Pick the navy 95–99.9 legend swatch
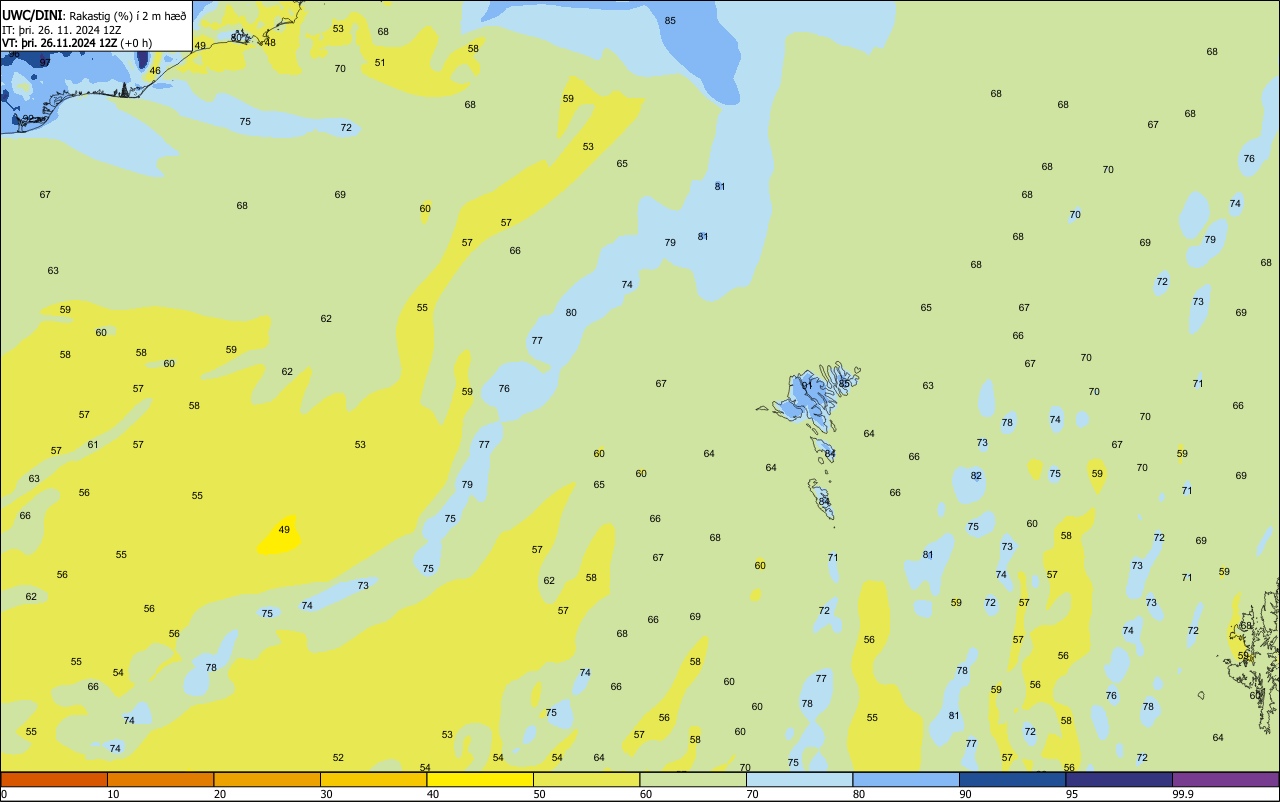 (x=1119, y=779)
